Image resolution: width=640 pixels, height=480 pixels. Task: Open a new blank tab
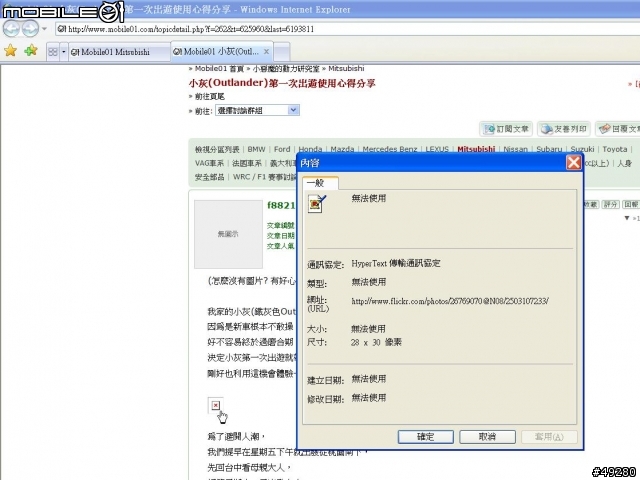coord(282,52)
